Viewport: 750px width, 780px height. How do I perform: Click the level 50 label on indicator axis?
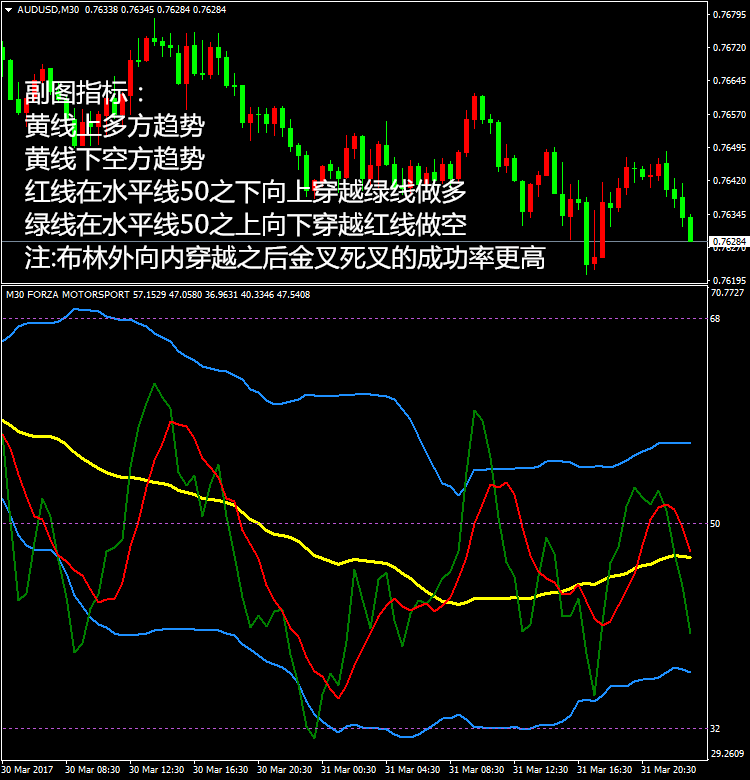[x=715, y=523]
